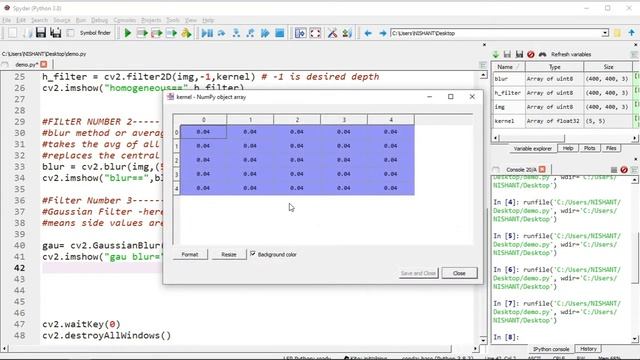
Task: Click the Open file icon in toolbar
Action: (x=27, y=33)
